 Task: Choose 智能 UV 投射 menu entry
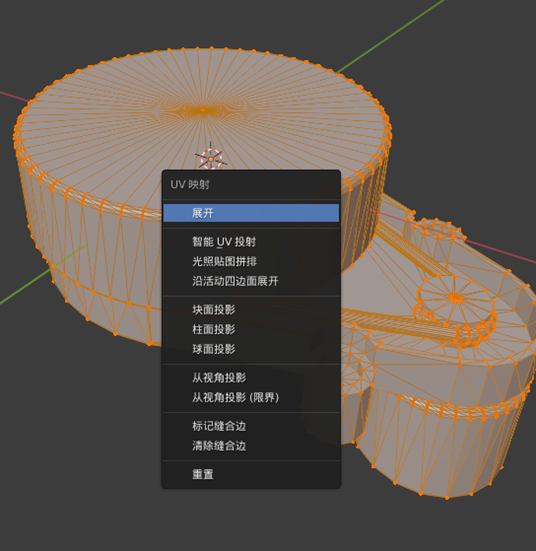tap(251, 242)
